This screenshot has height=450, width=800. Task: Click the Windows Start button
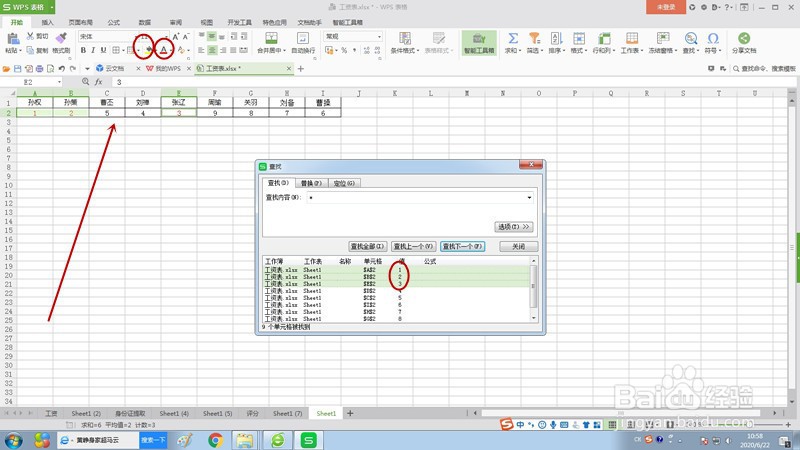coord(14,440)
